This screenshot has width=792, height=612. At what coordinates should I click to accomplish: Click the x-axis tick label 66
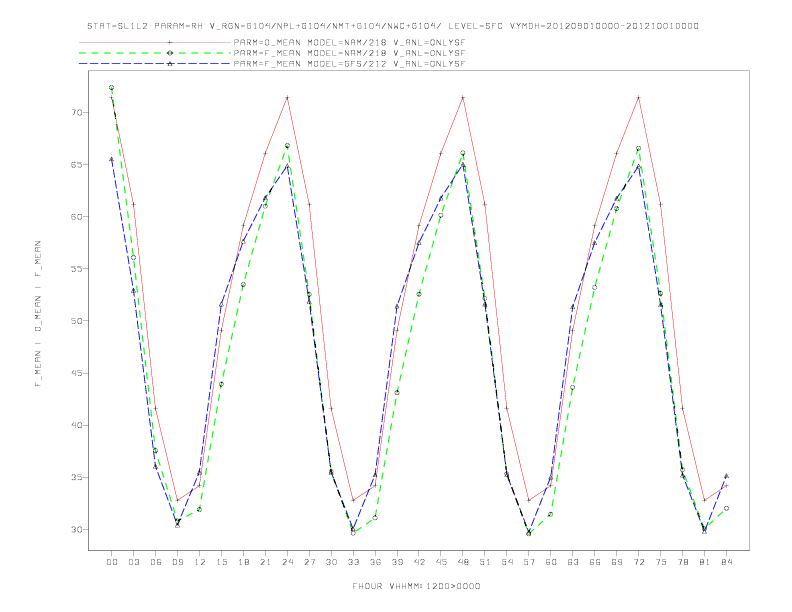tap(595, 562)
